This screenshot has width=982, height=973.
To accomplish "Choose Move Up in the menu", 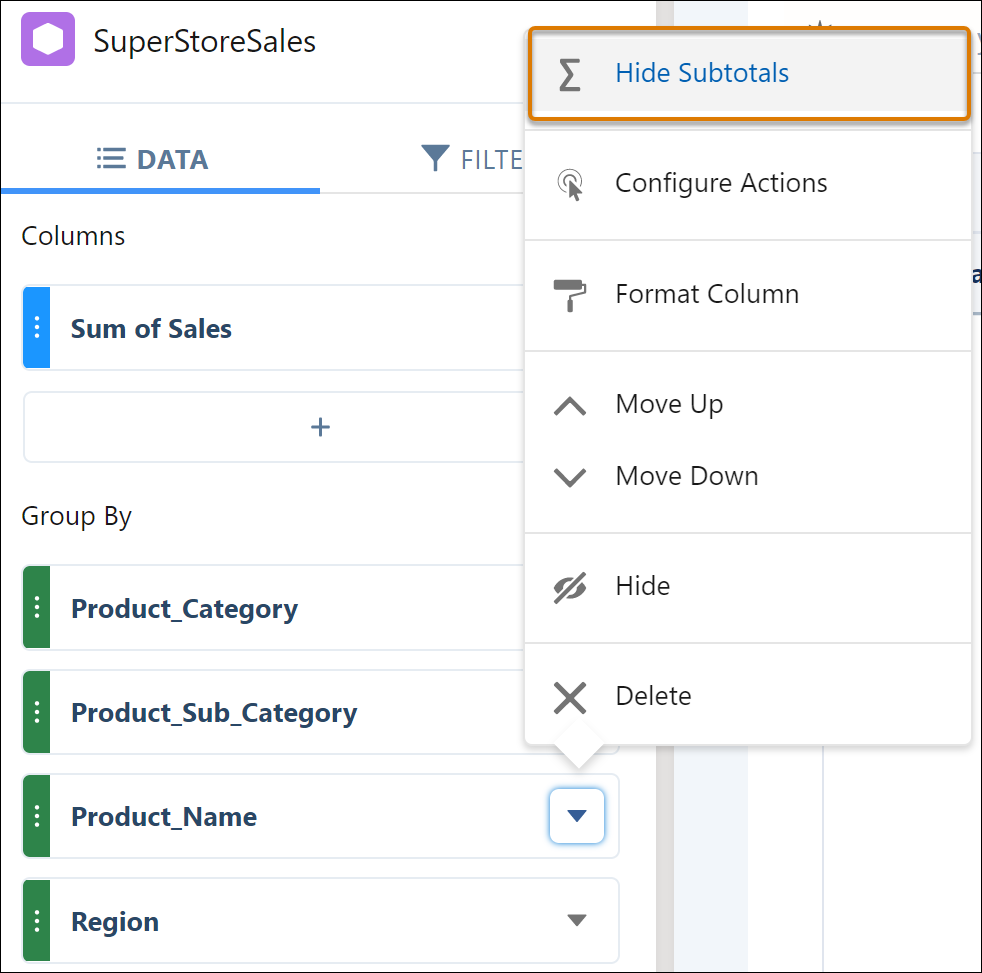I will [x=669, y=405].
